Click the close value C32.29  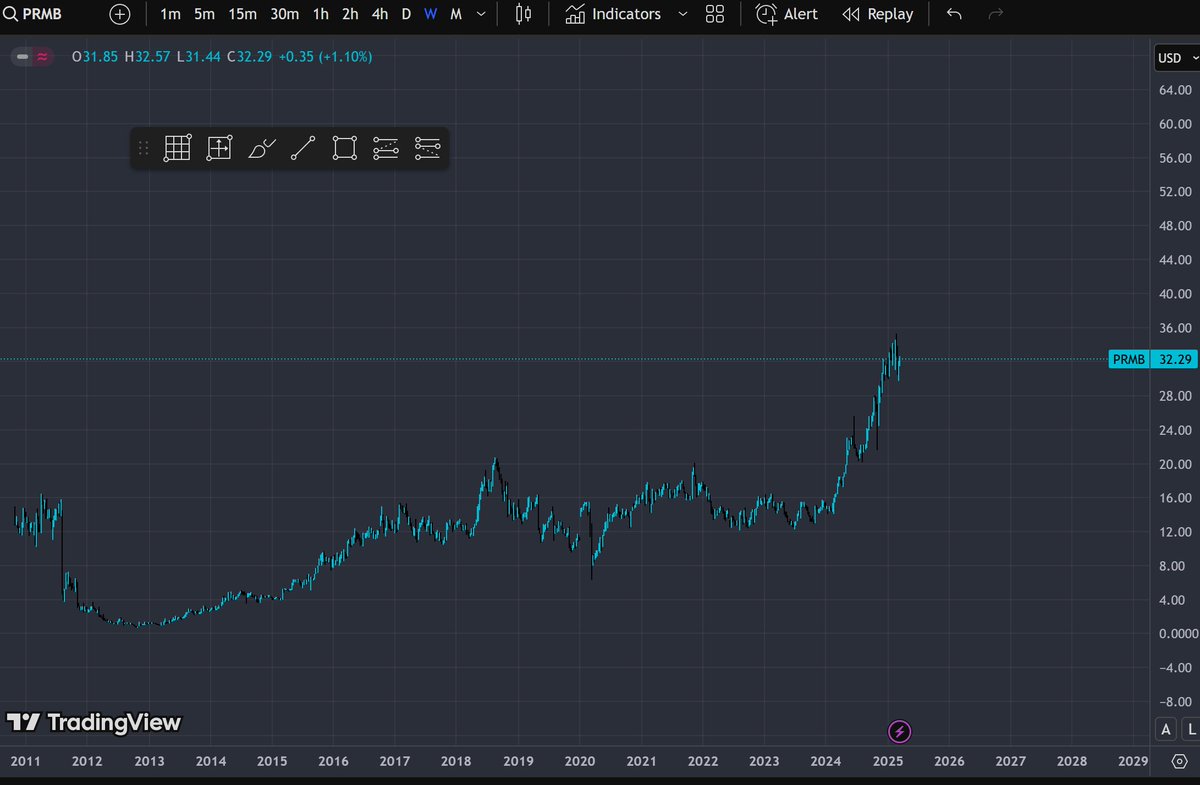(249, 57)
